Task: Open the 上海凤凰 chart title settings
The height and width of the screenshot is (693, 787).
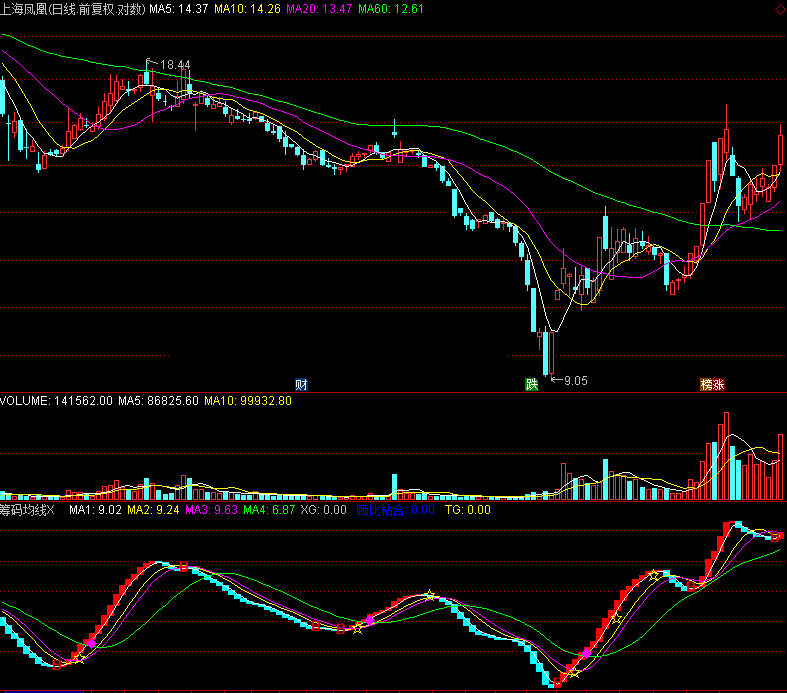Action: pos(72,9)
